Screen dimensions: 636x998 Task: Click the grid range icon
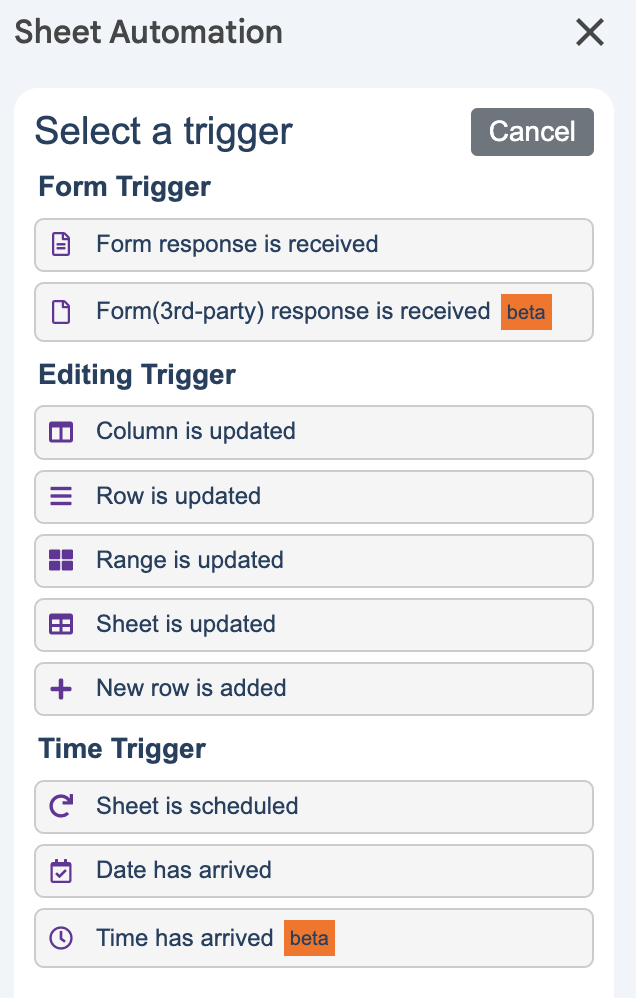(61, 560)
